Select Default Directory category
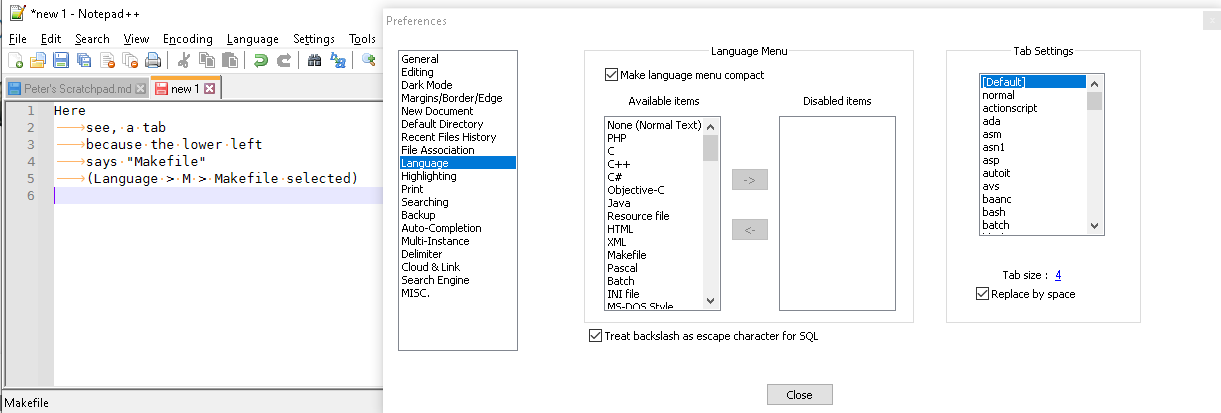The image size is (1221, 413). pyautogui.click(x=457, y=125)
